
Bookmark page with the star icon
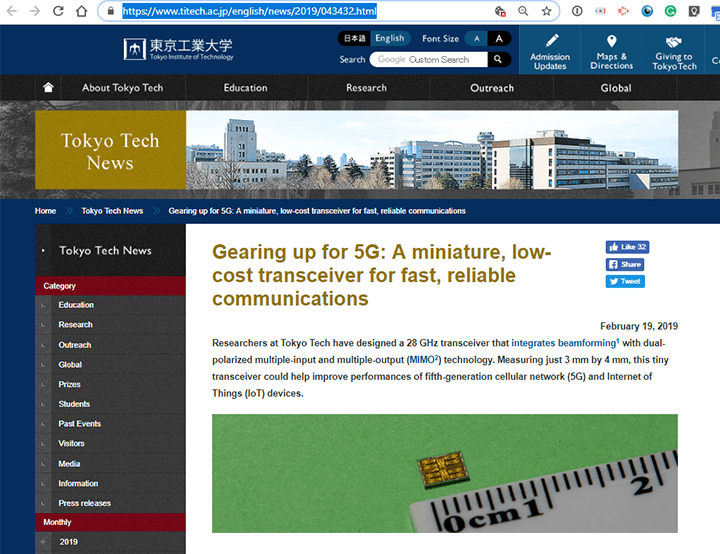(546, 11)
